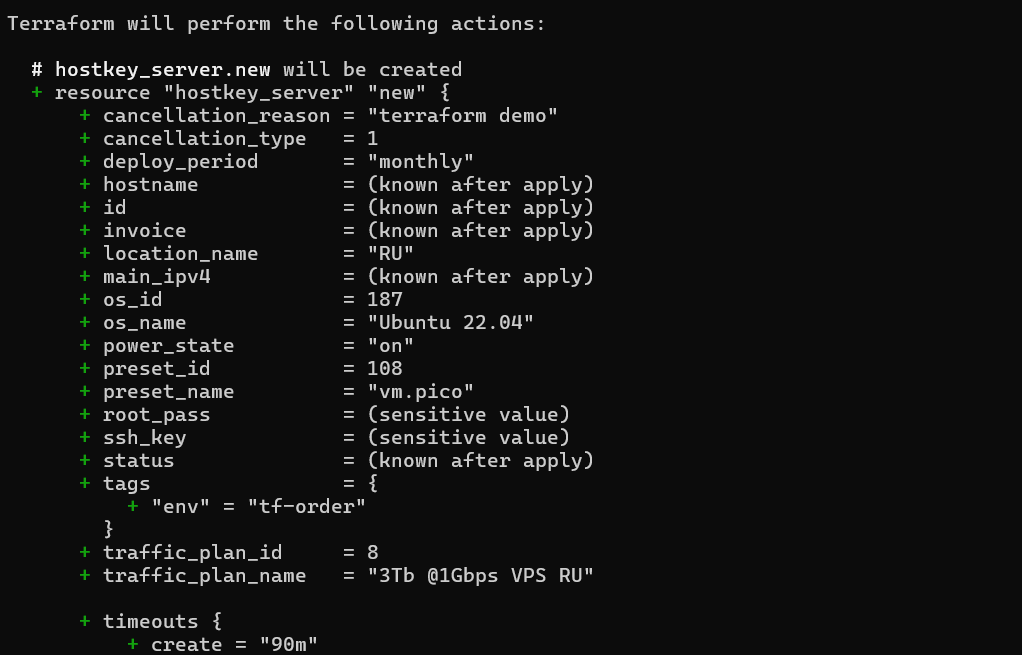
Task: Click the "terraform demo" string value
Action: click(x=463, y=115)
